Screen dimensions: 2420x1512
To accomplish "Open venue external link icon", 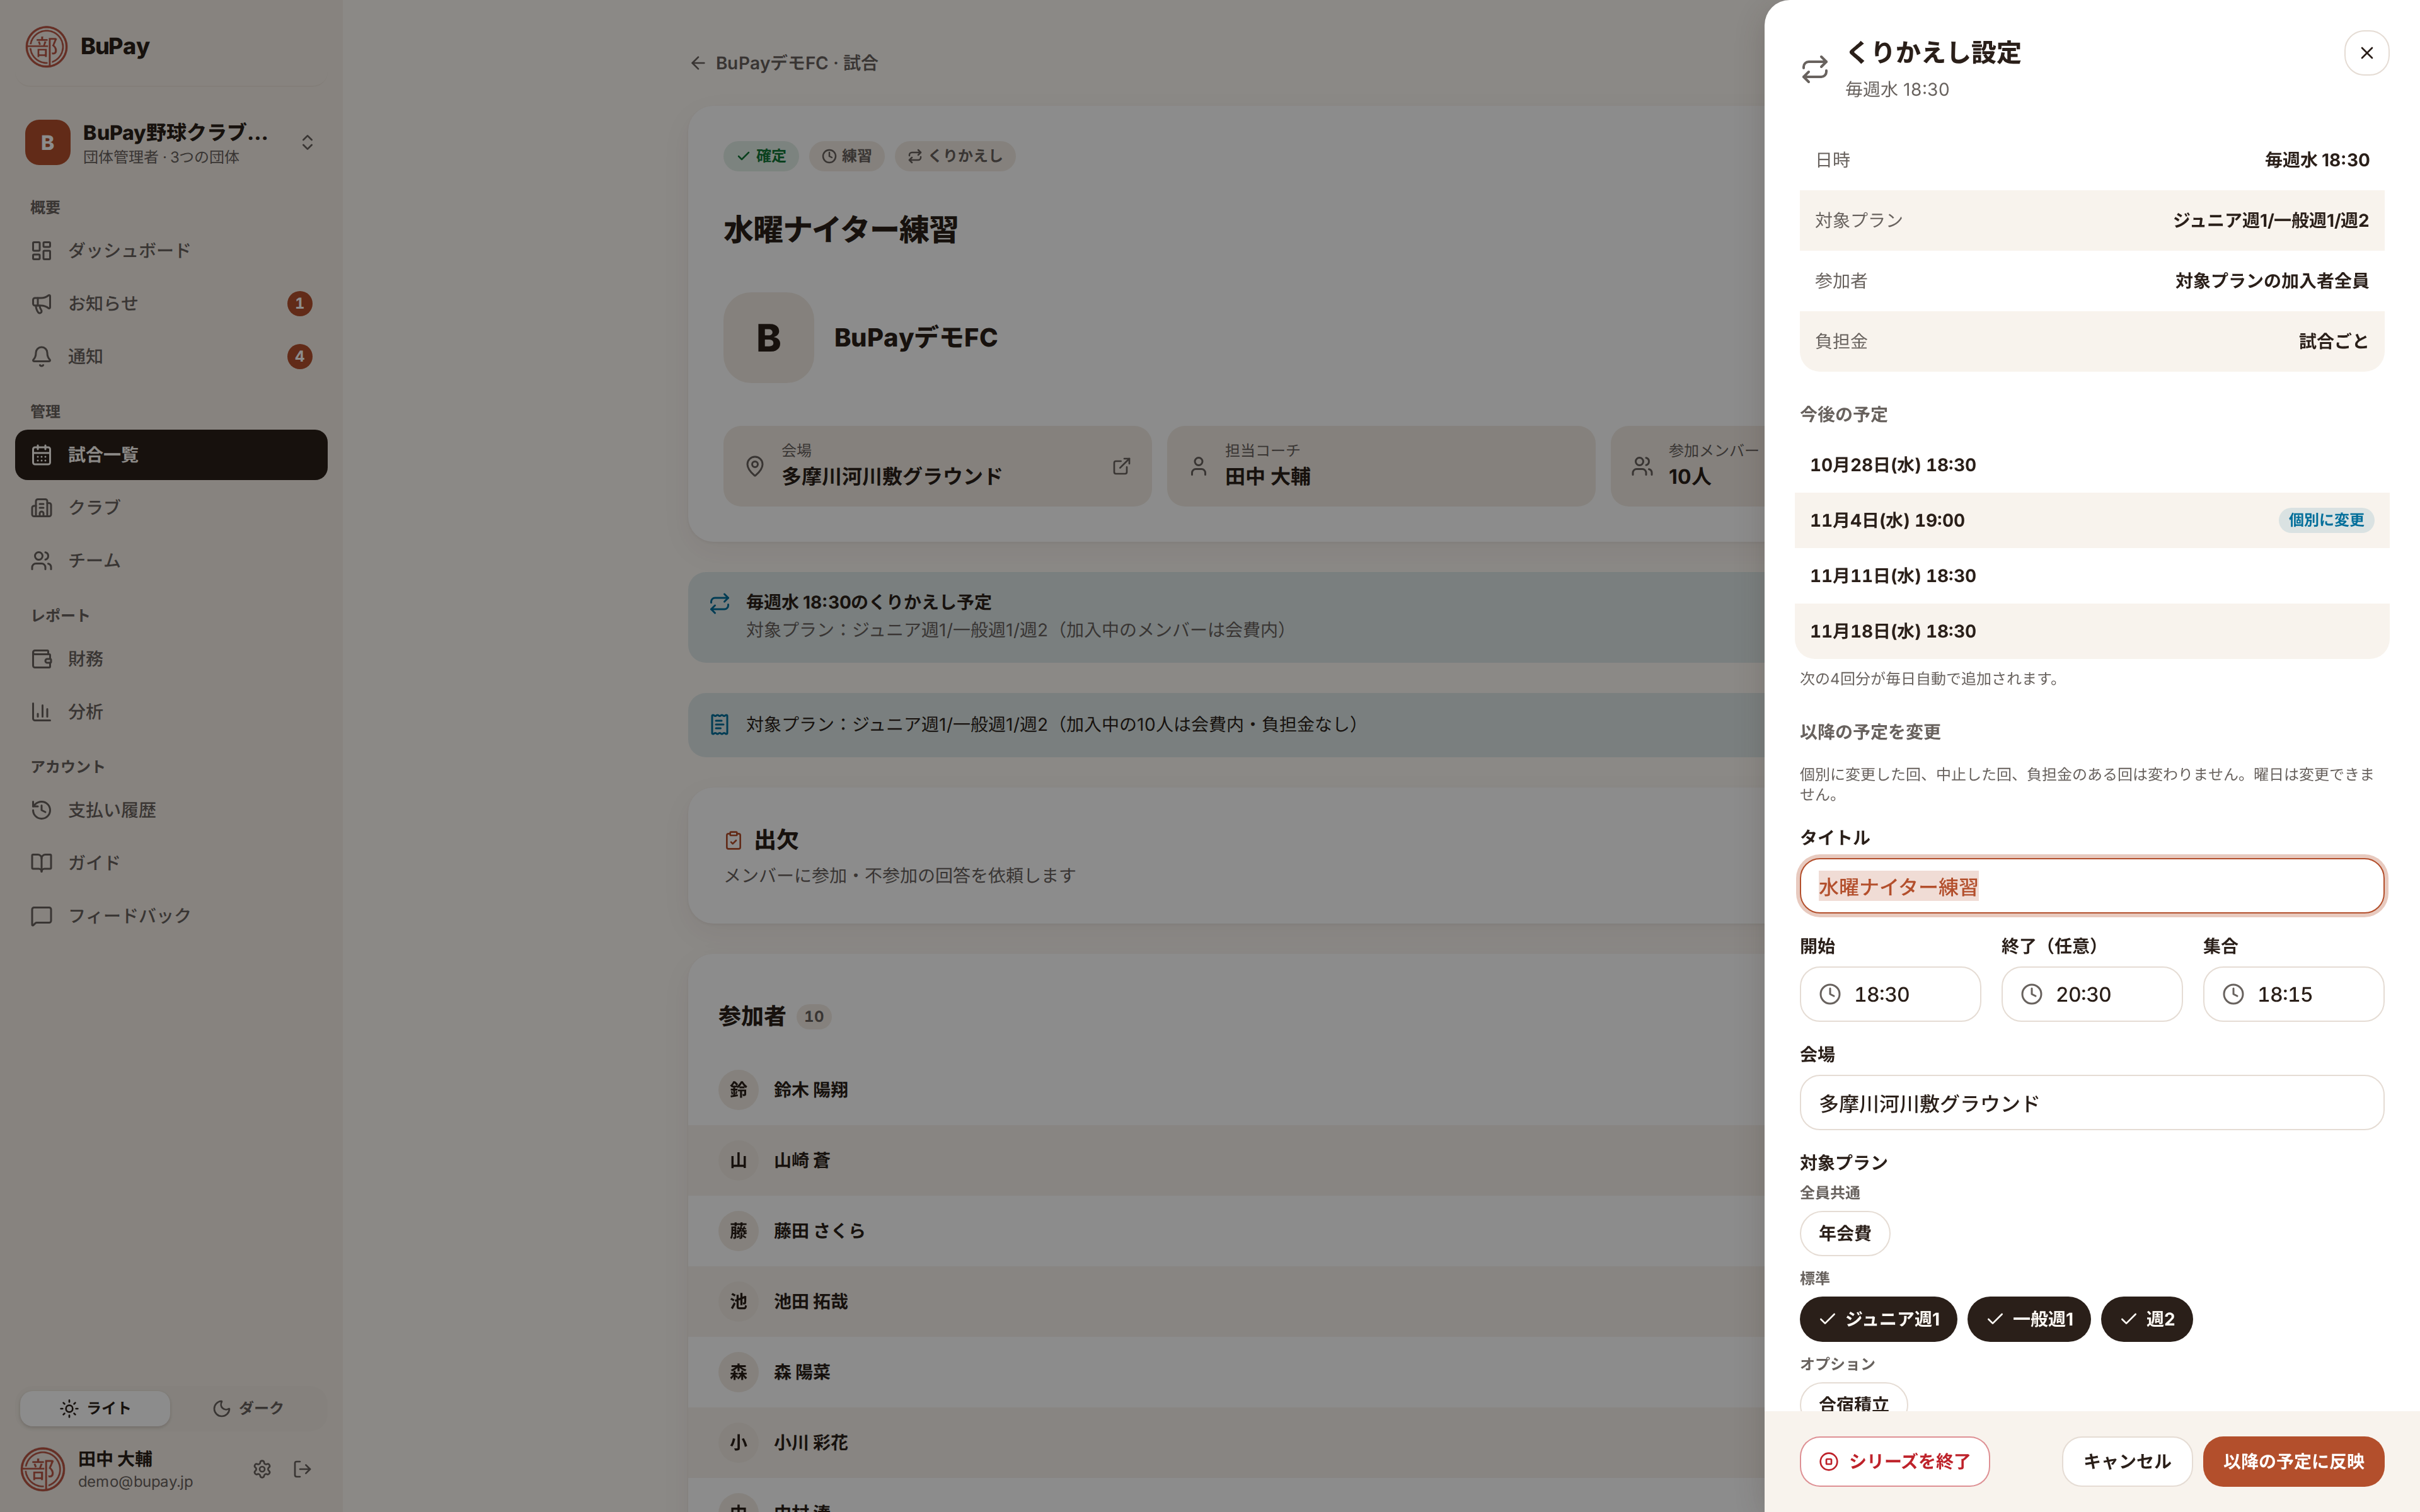I will [x=1121, y=466].
